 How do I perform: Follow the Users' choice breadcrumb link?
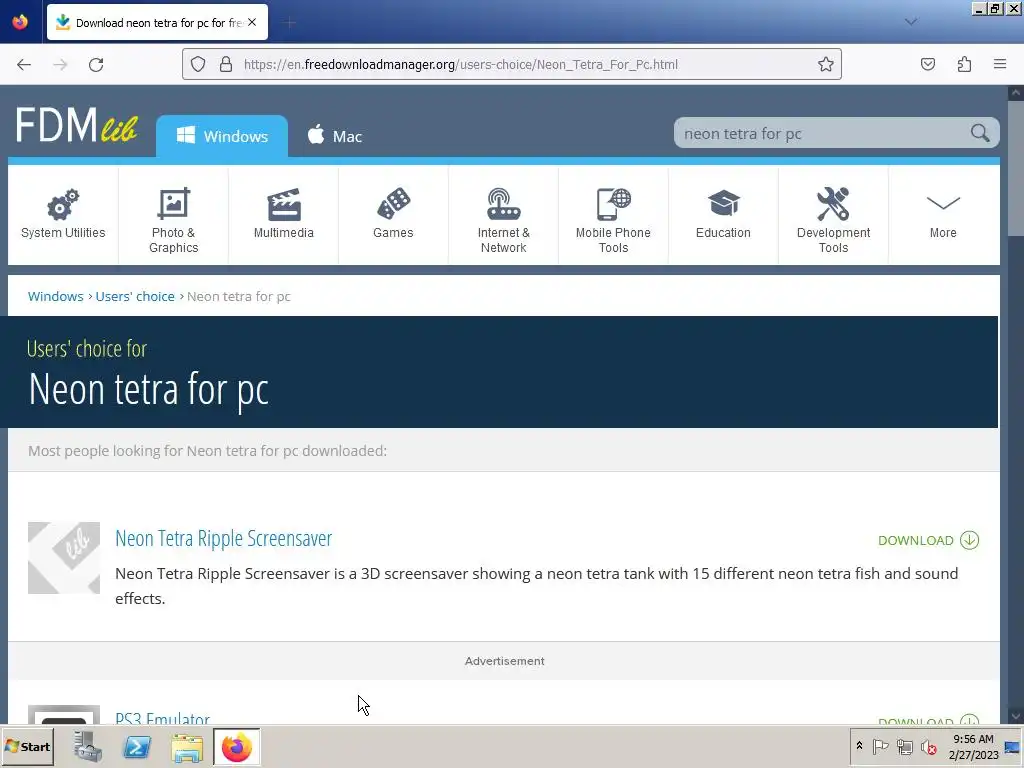[x=135, y=296]
